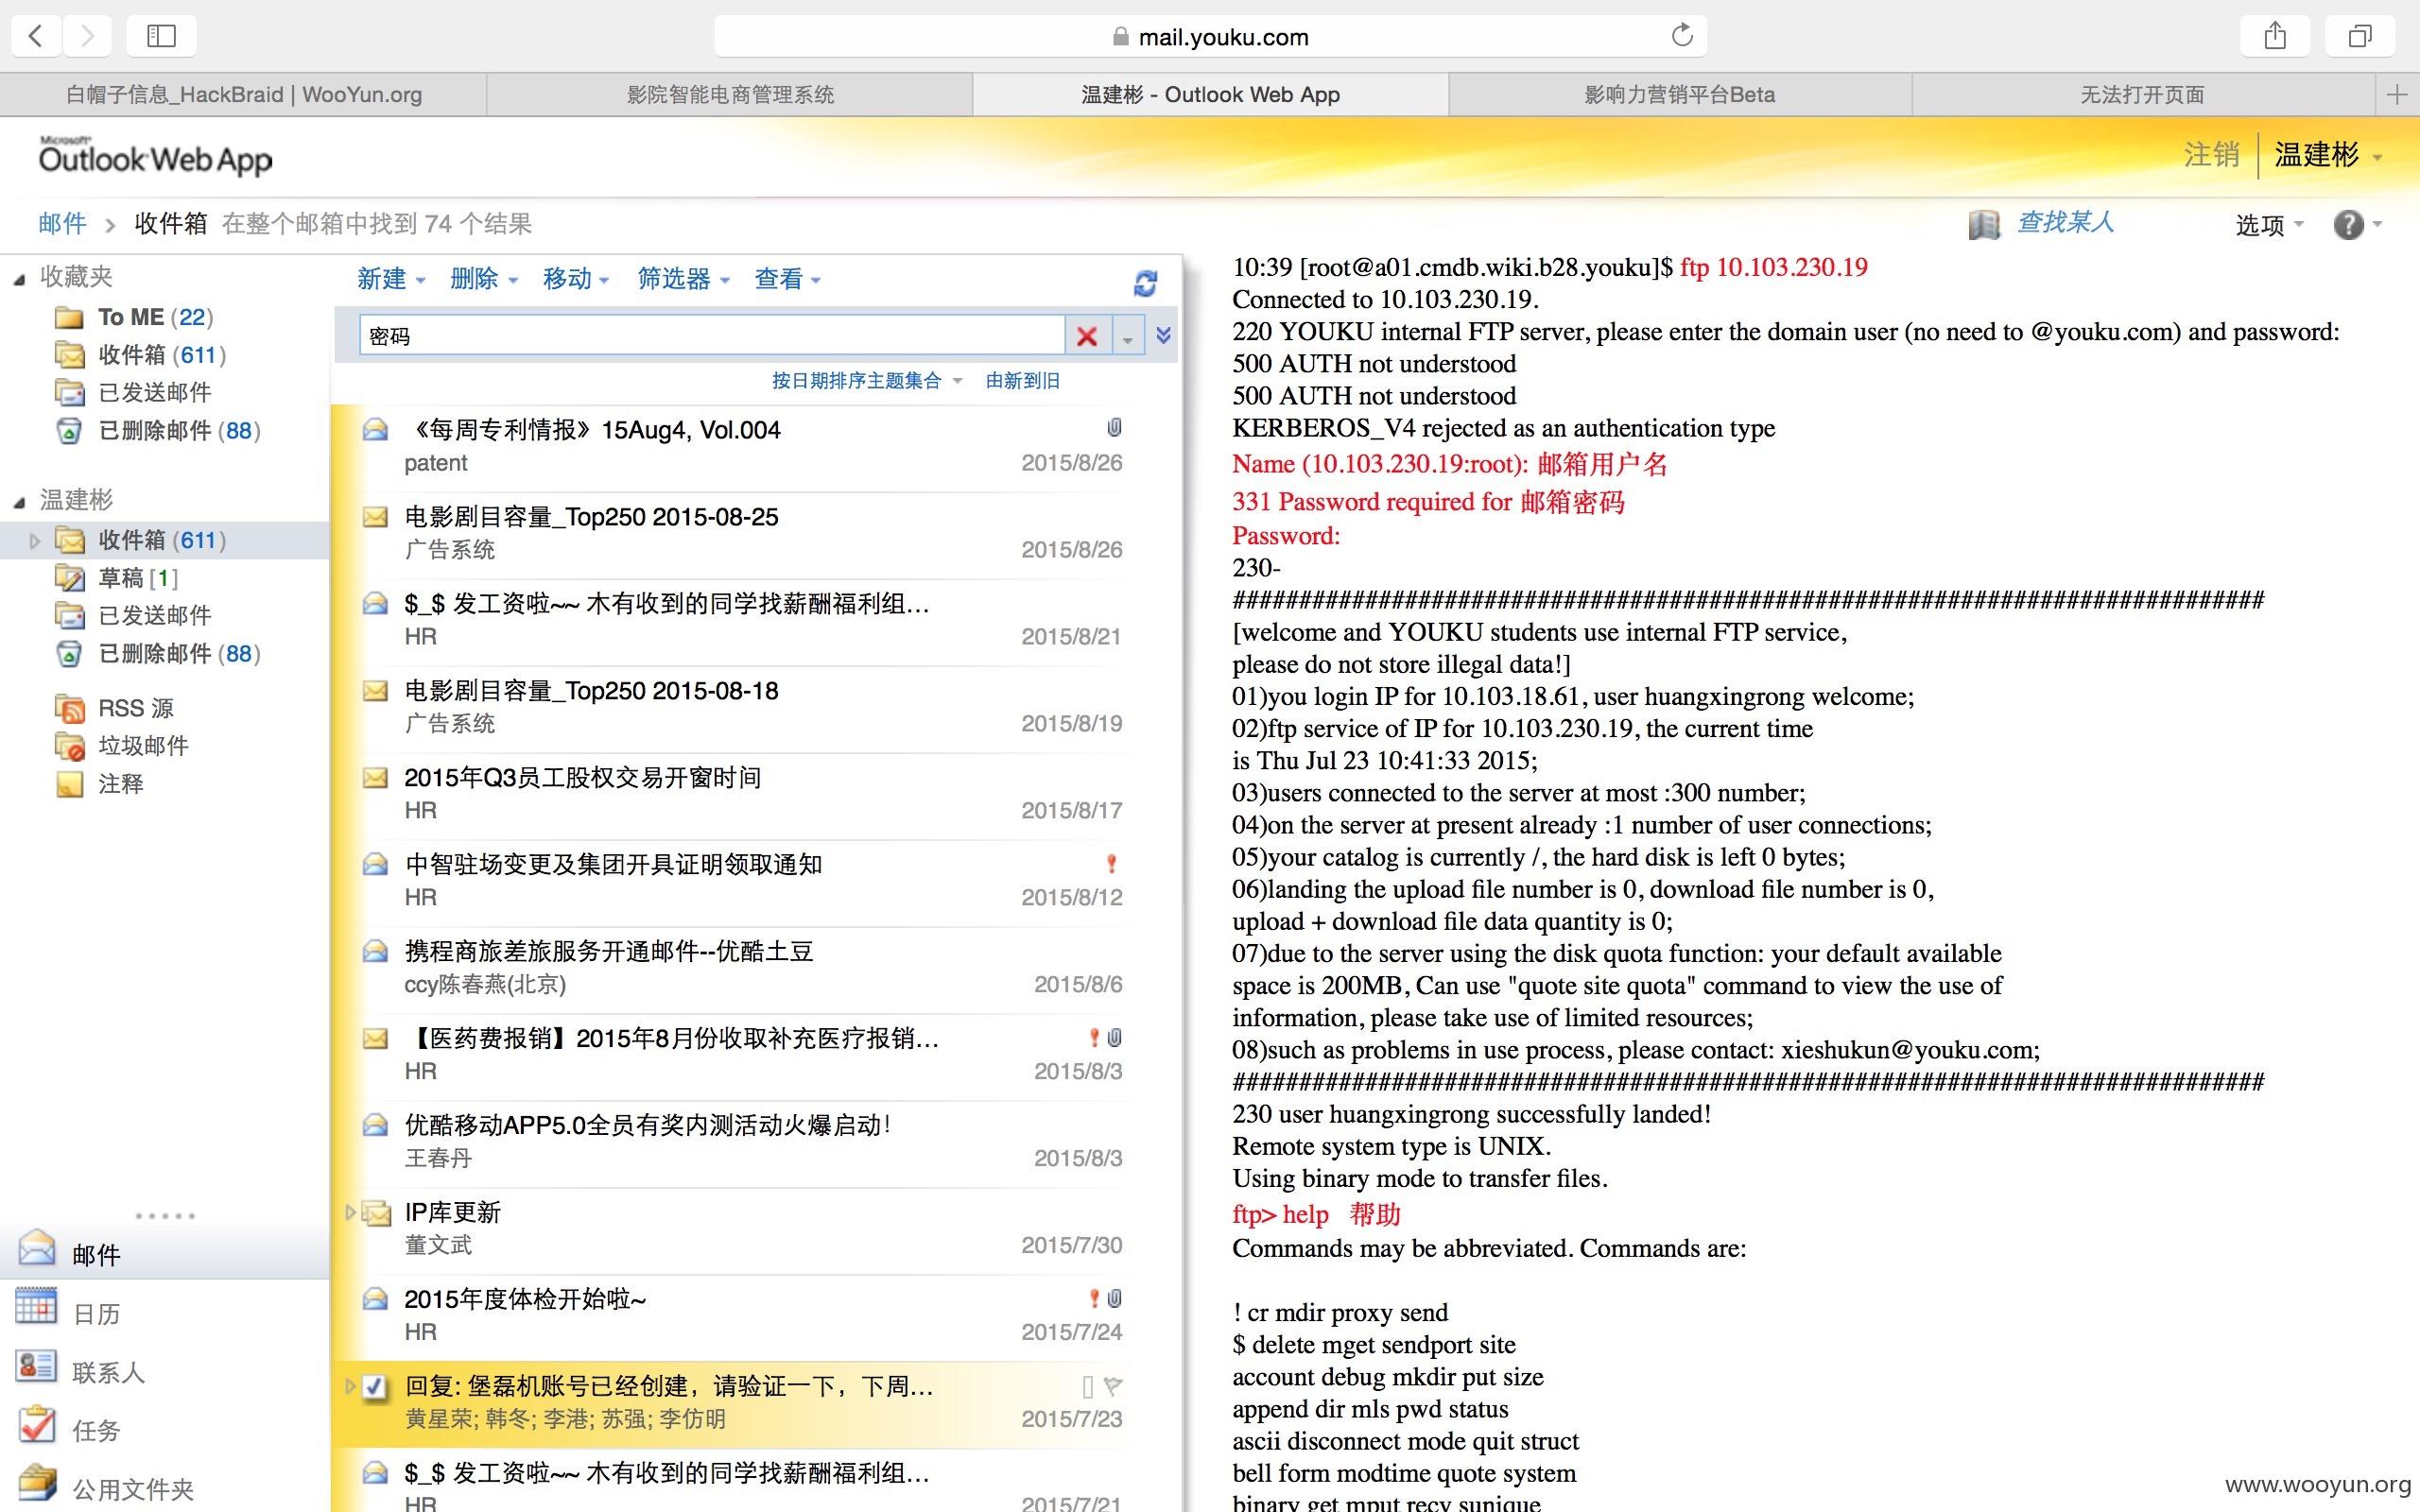Show the Safari sidebar

click(x=161, y=36)
